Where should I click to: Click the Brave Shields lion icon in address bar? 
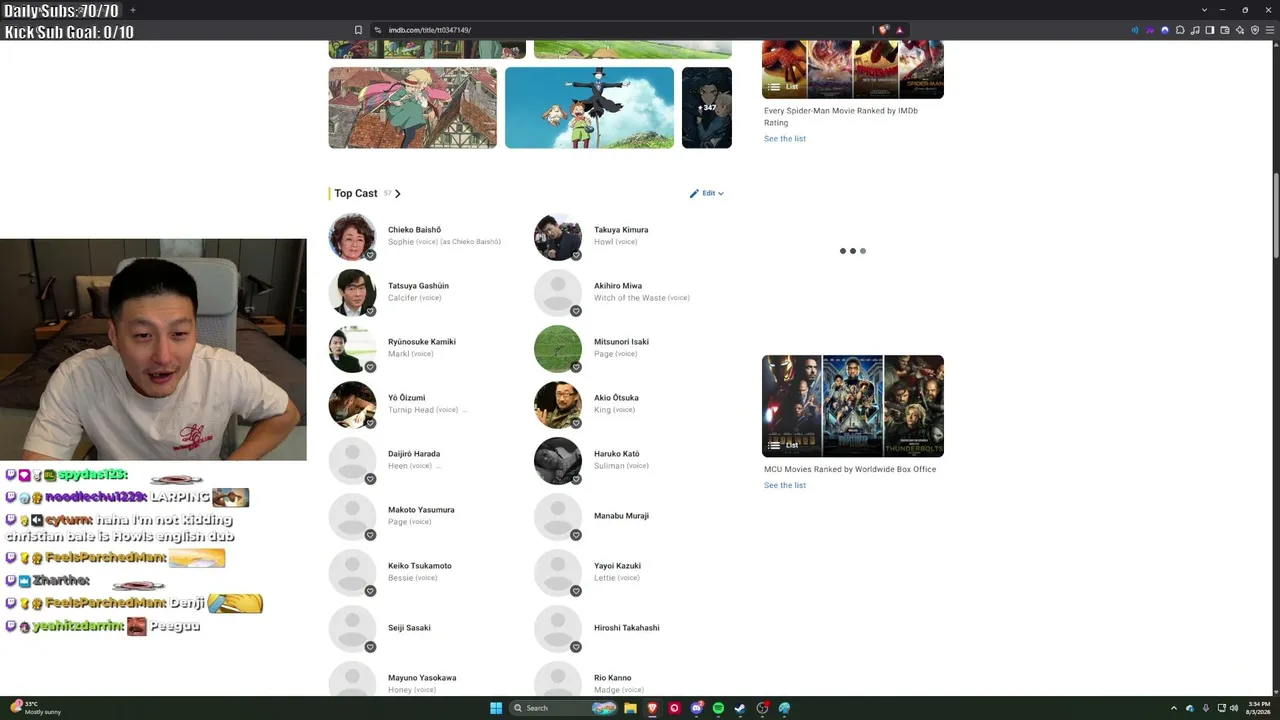click(x=884, y=30)
